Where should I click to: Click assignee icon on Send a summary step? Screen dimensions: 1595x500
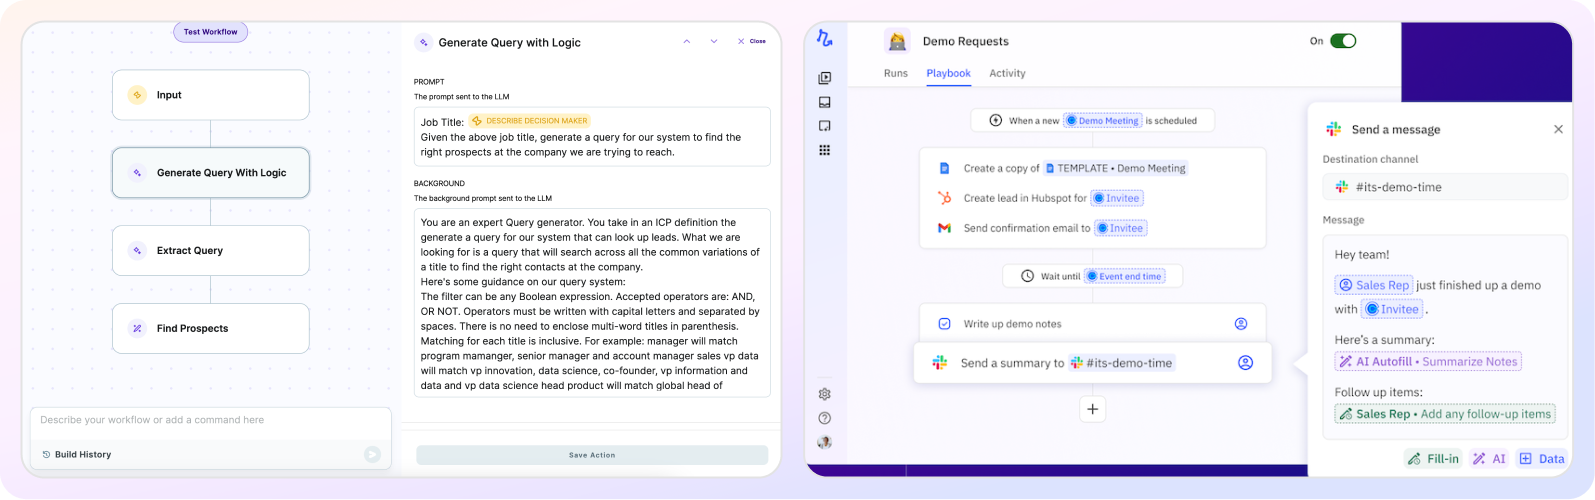(1245, 363)
